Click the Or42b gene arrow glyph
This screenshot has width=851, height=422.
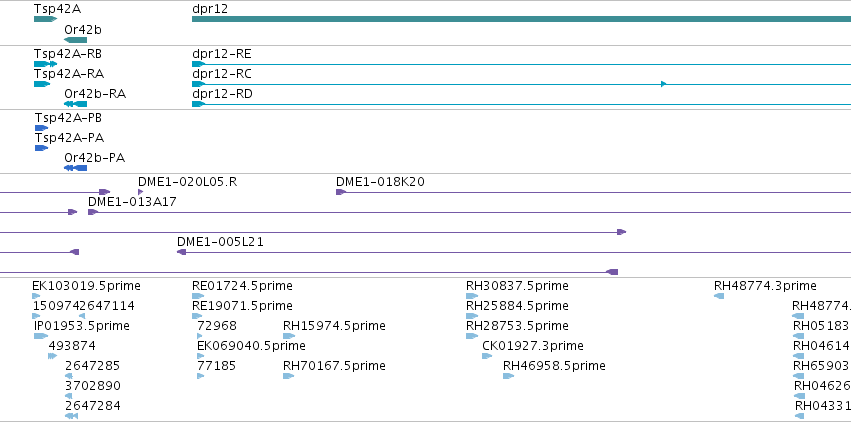click(75, 40)
